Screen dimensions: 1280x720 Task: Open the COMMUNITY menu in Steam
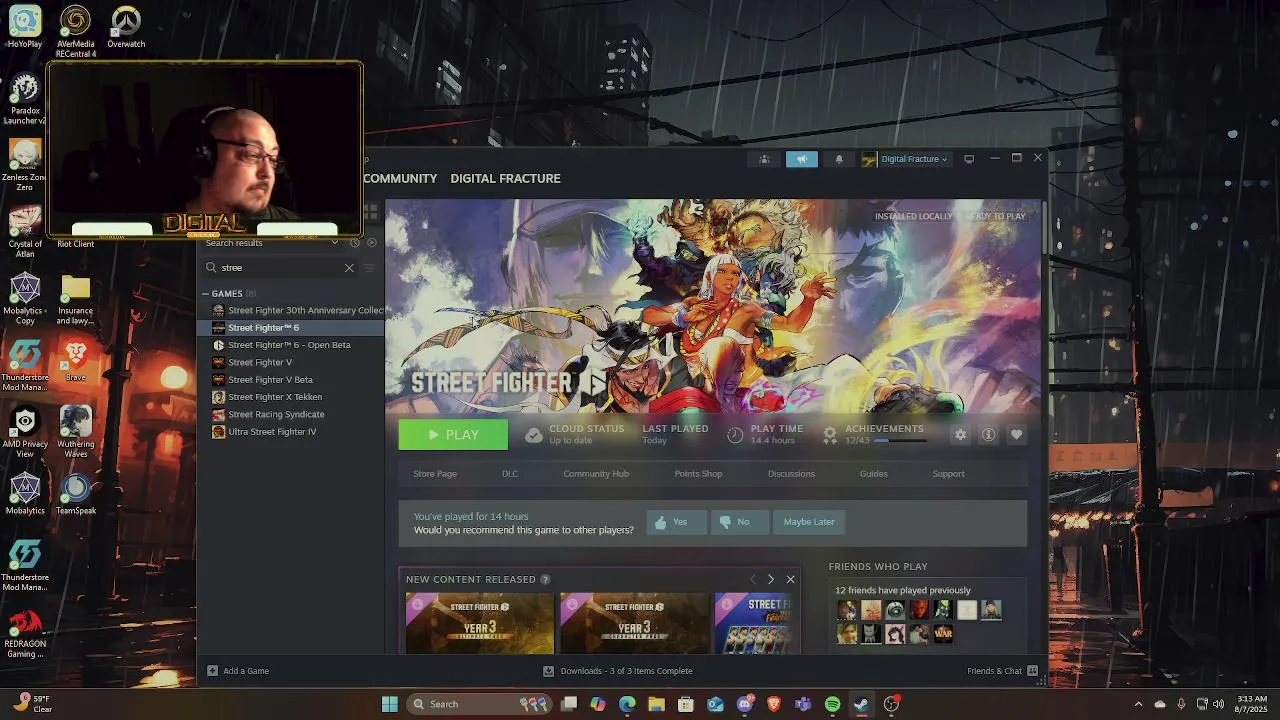(x=400, y=178)
